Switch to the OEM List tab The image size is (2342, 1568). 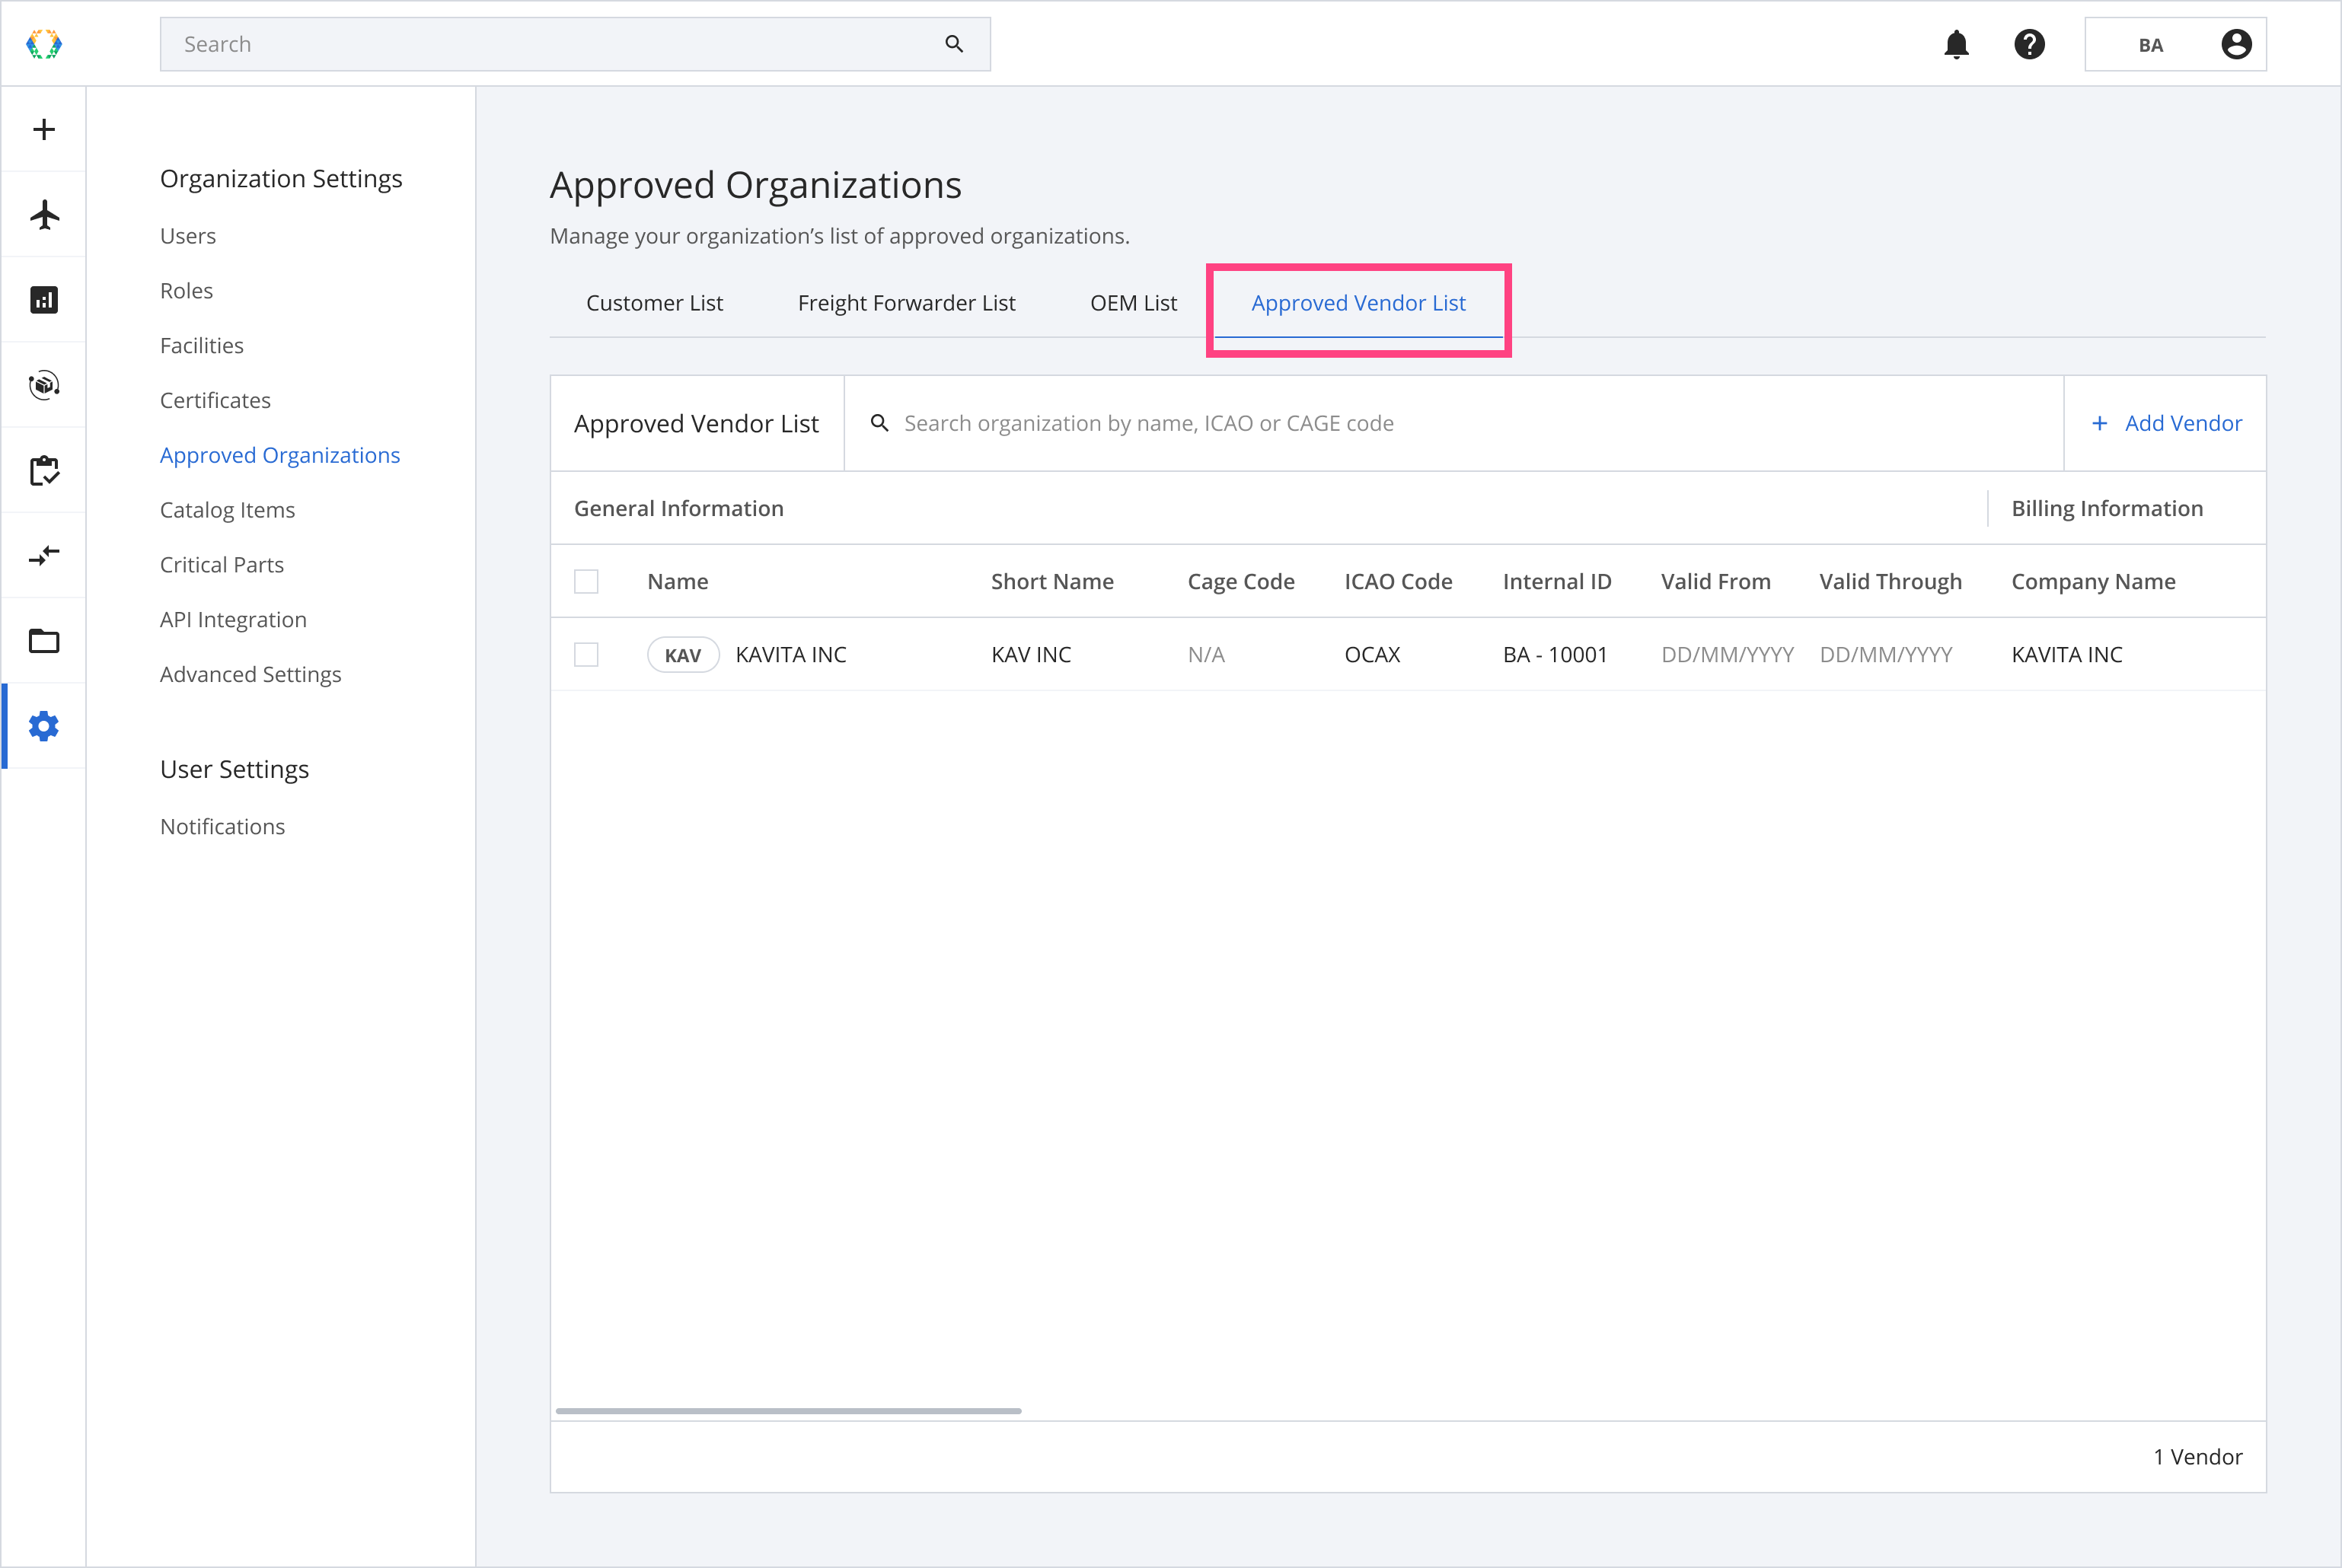[x=1133, y=303]
